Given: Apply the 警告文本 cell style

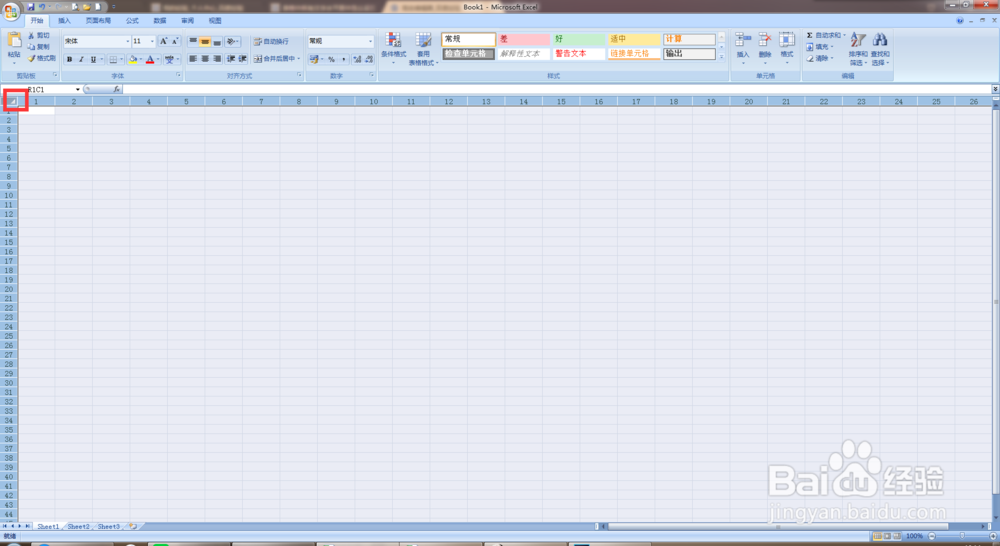Looking at the screenshot, I should pyautogui.click(x=578, y=54).
